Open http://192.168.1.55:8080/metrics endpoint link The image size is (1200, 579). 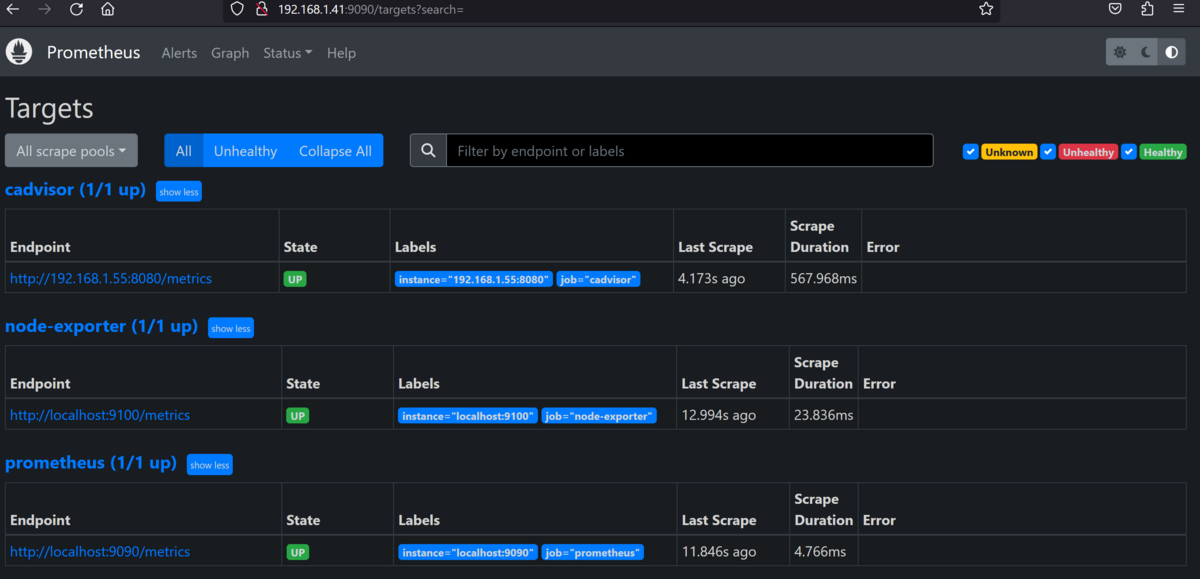pos(111,279)
